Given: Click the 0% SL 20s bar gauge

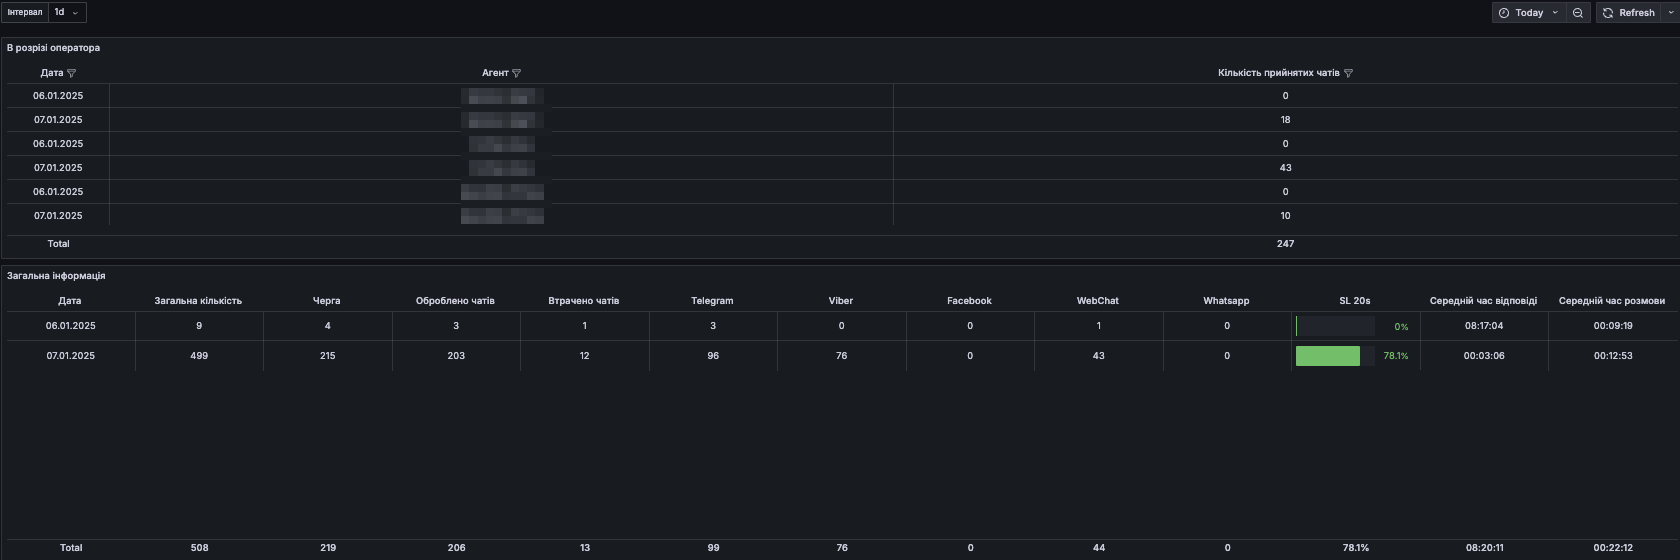Looking at the screenshot, I should coord(1335,326).
